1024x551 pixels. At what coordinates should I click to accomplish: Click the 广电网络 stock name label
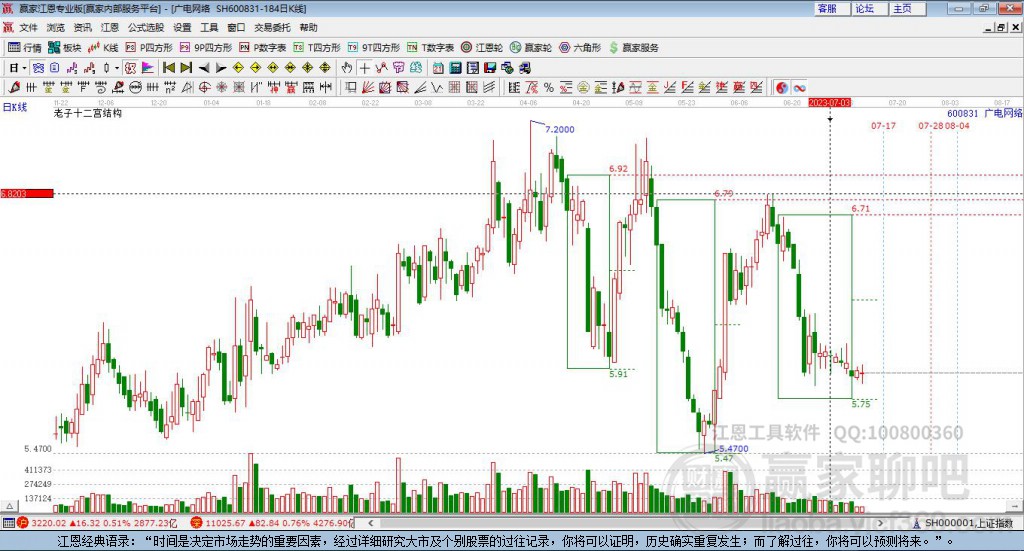[1003, 114]
